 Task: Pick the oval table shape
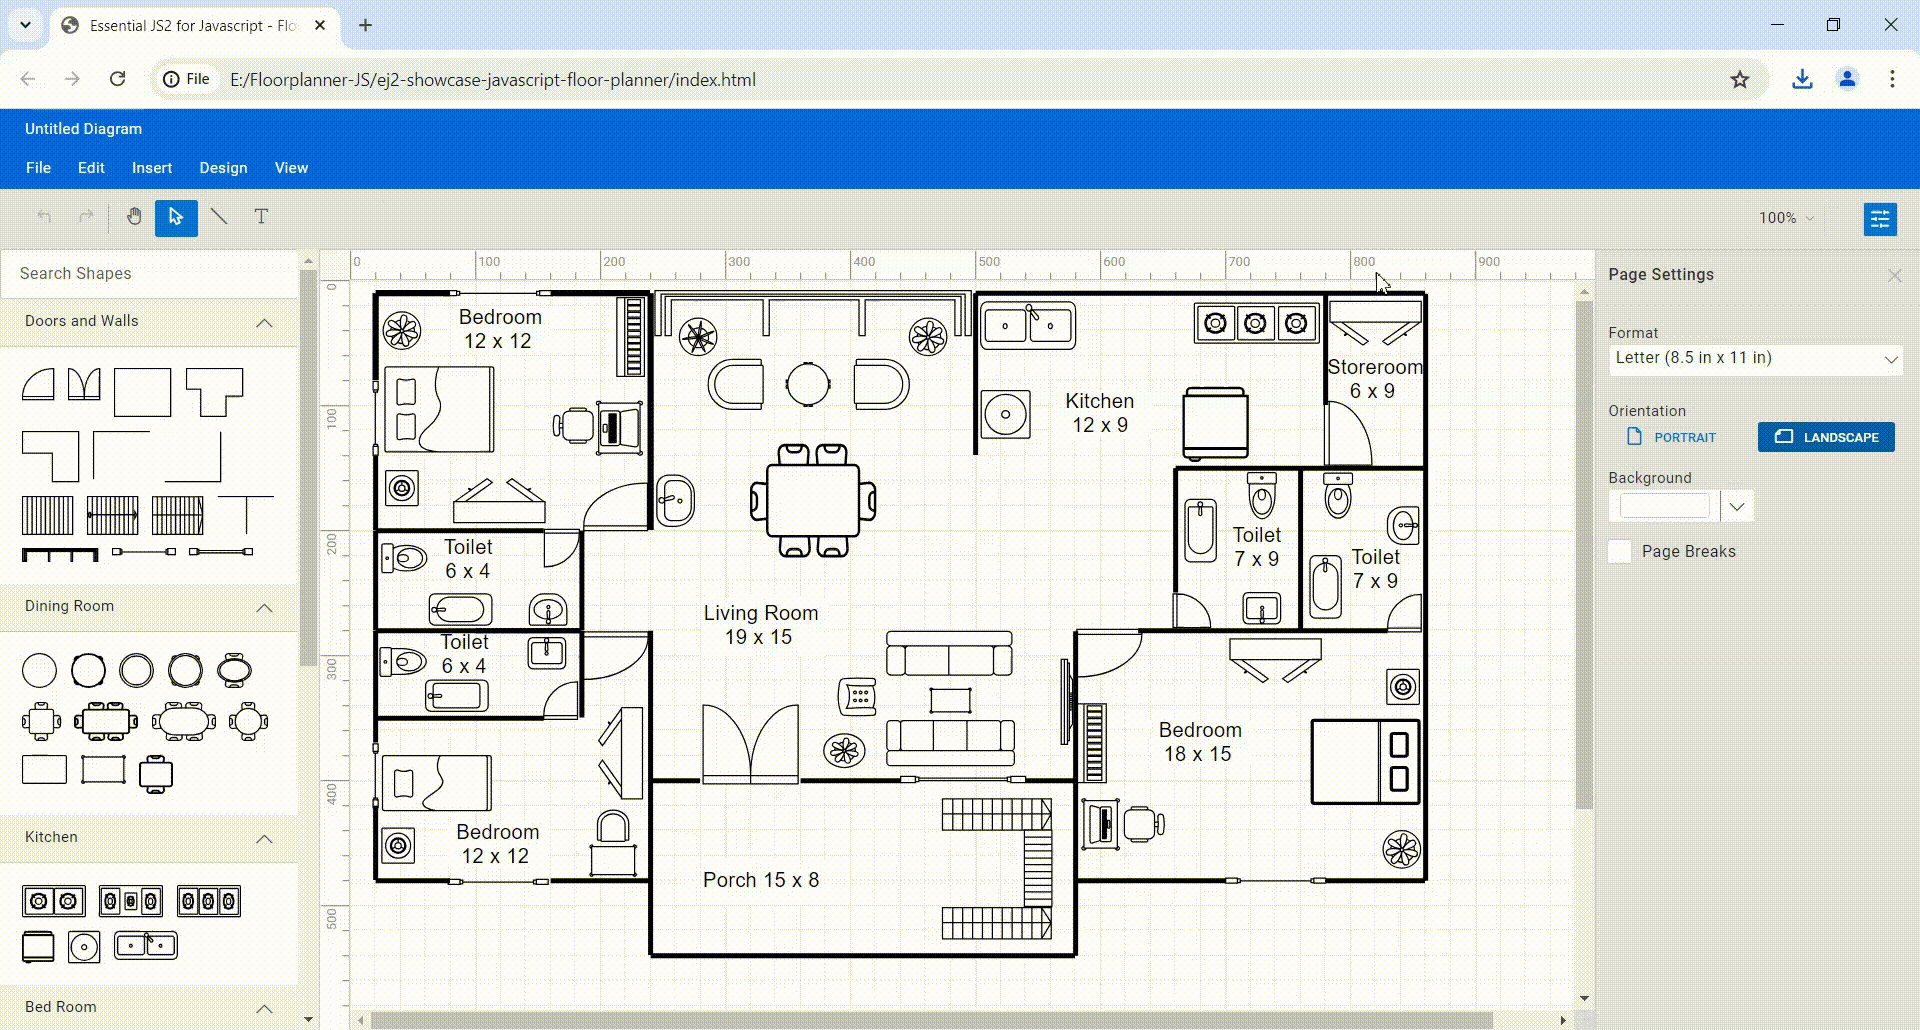coord(234,670)
